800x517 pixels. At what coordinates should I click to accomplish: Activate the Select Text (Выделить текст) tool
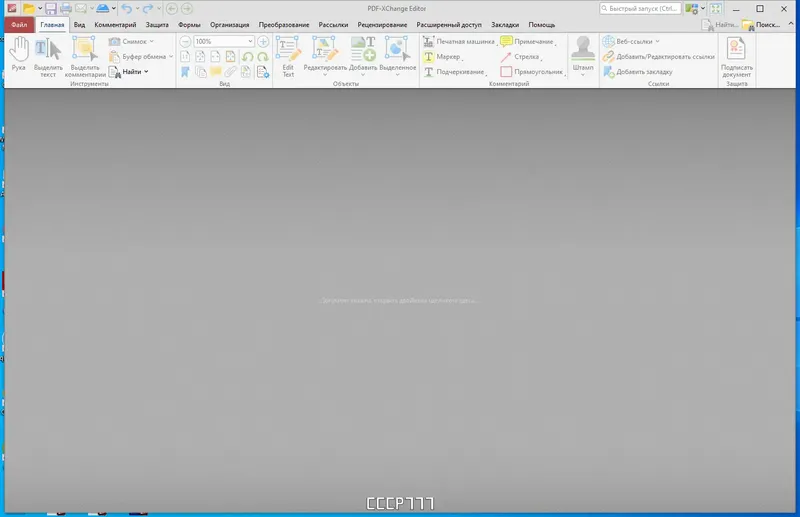pos(48,57)
